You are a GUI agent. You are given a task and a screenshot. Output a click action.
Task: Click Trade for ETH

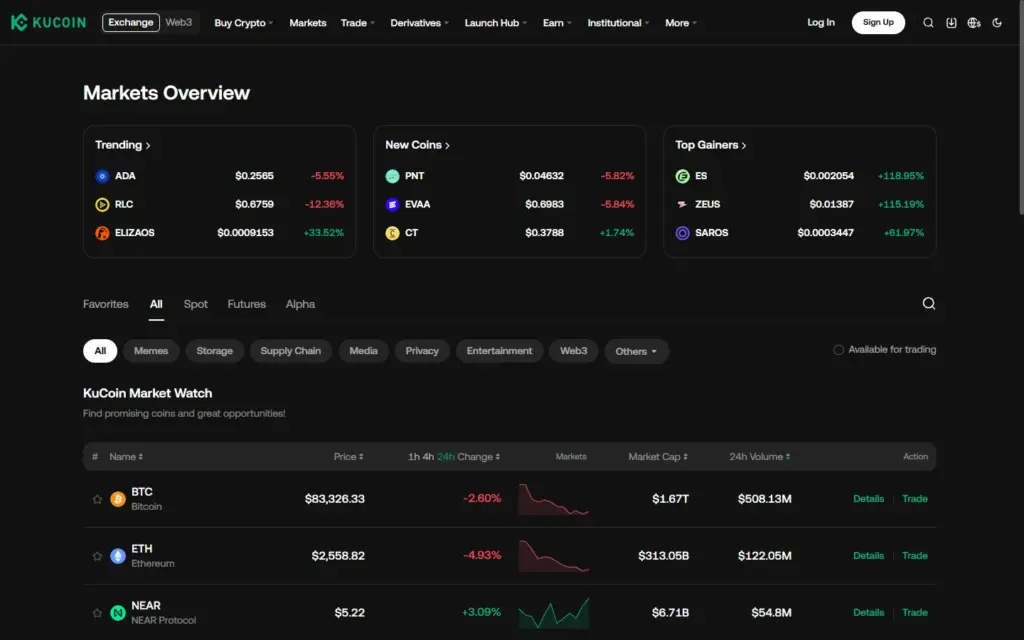click(914, 556)
